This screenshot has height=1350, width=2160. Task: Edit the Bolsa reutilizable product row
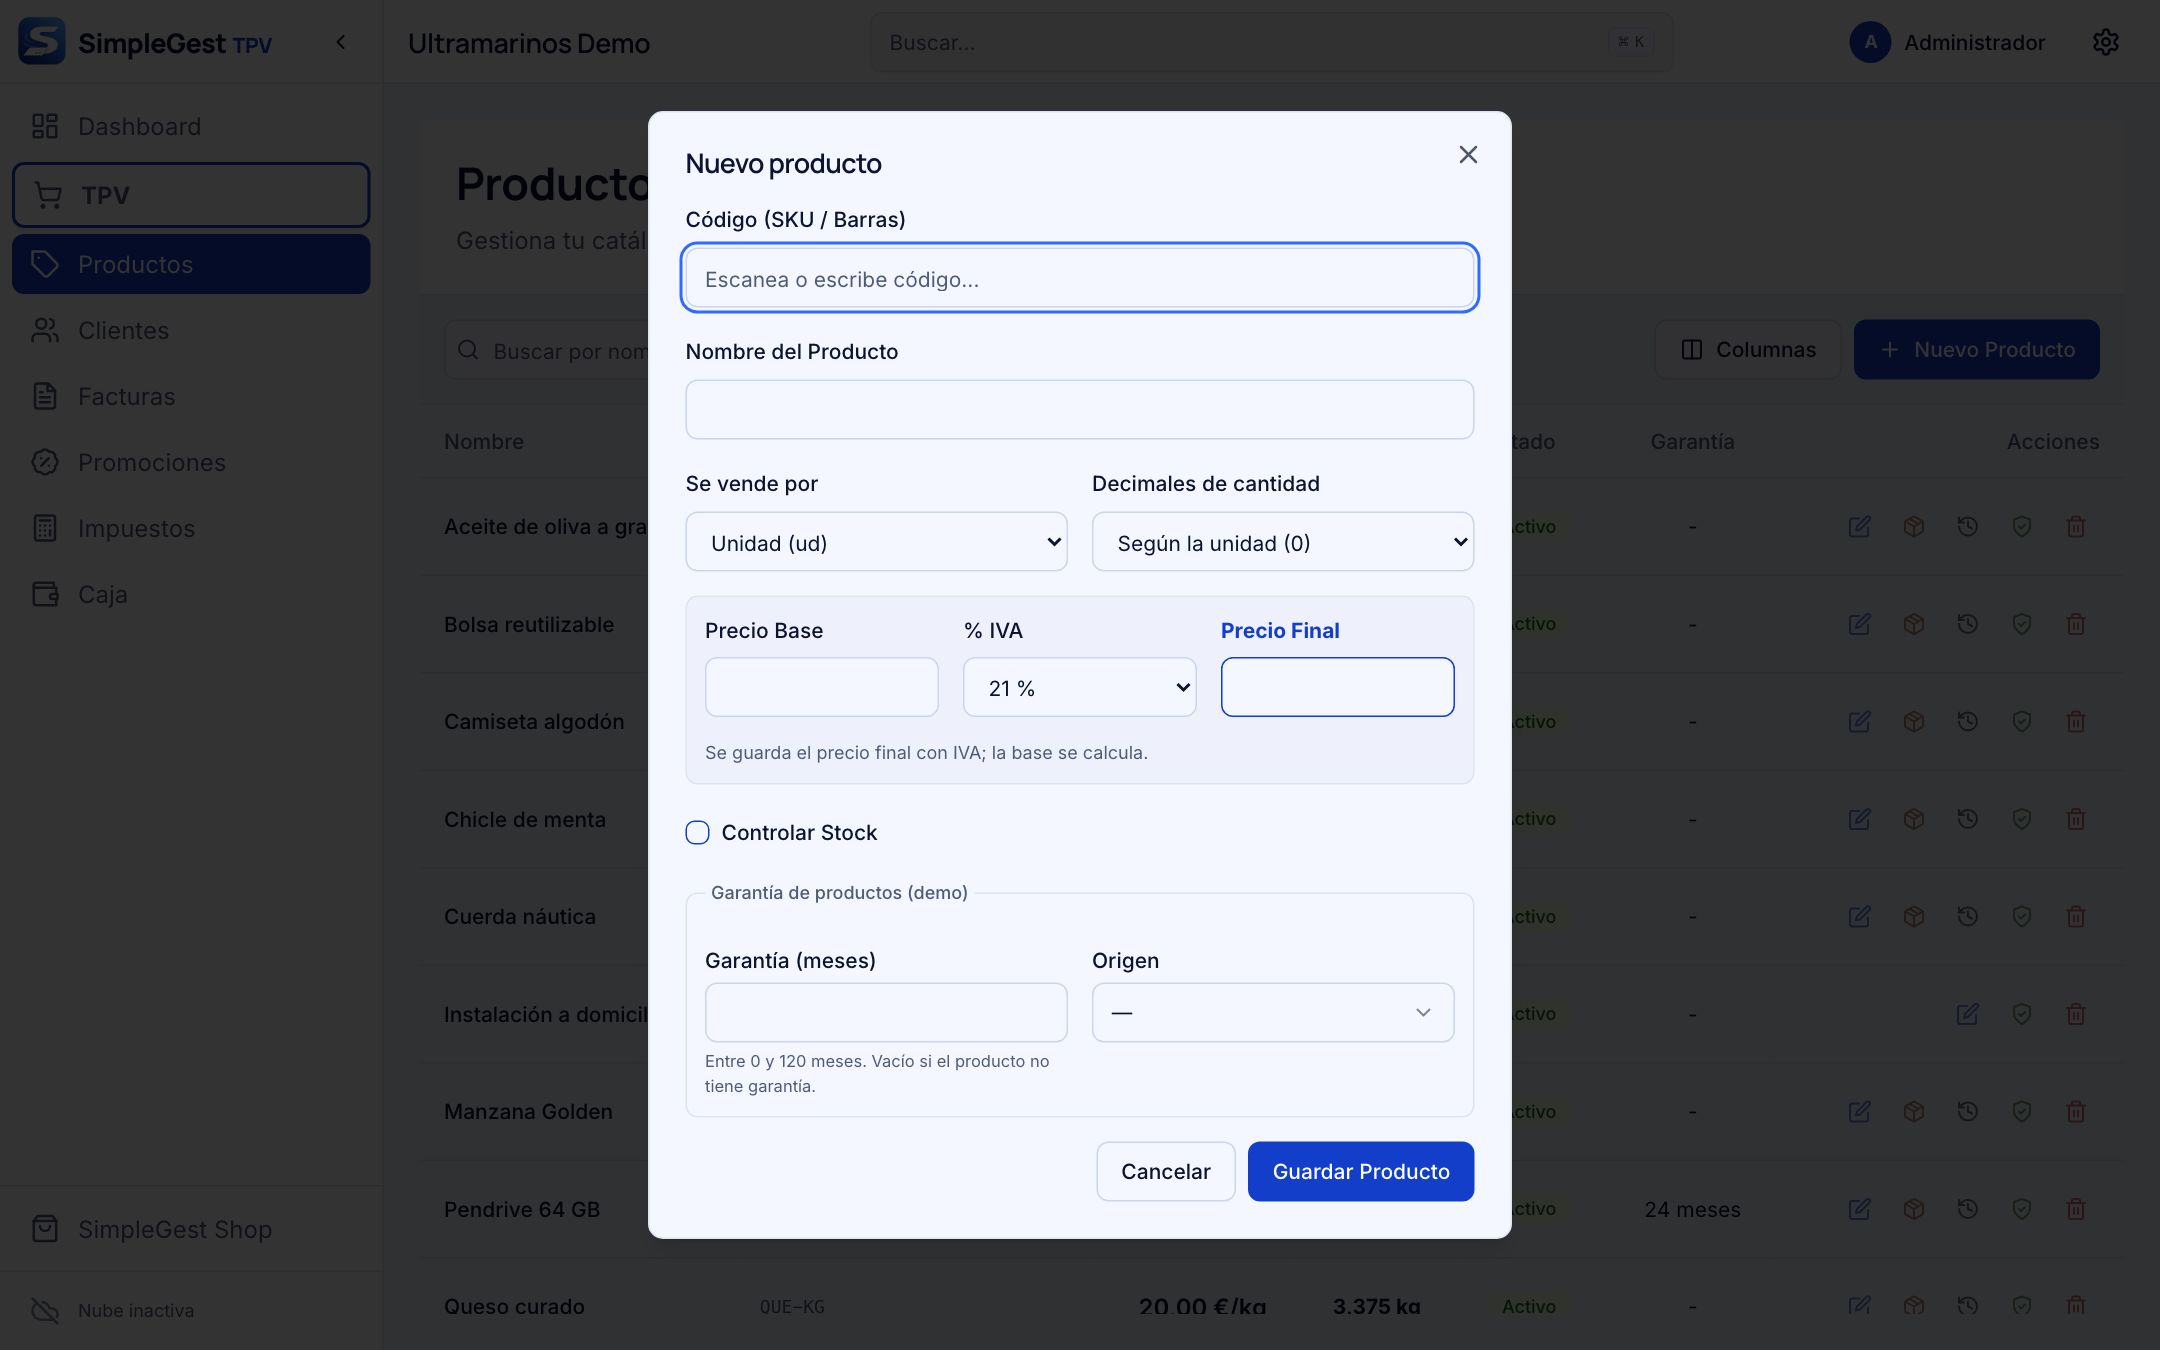pos(1859,624)
